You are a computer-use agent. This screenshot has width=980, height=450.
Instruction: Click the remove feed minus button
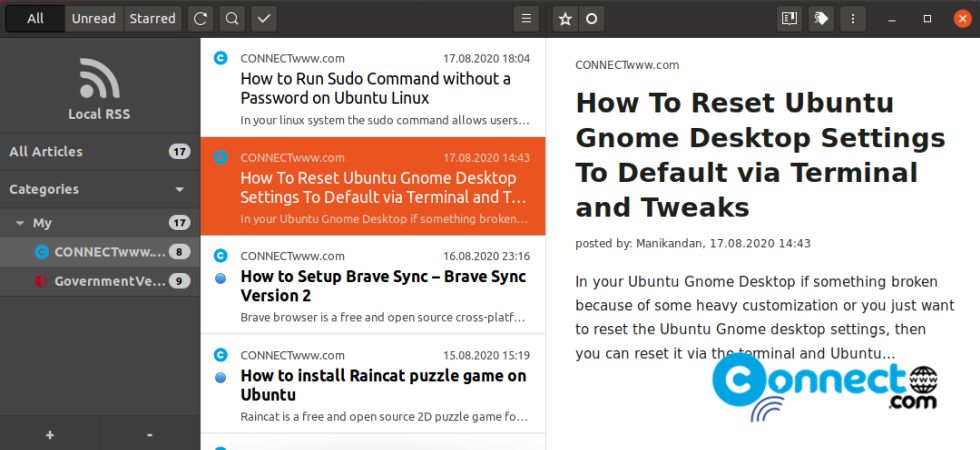click(149, 434)
